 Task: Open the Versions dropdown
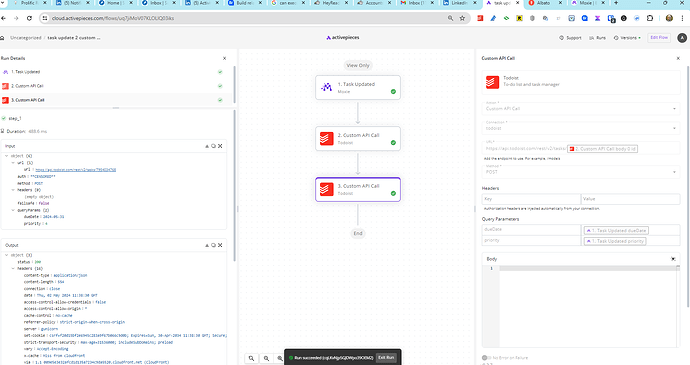627,38
